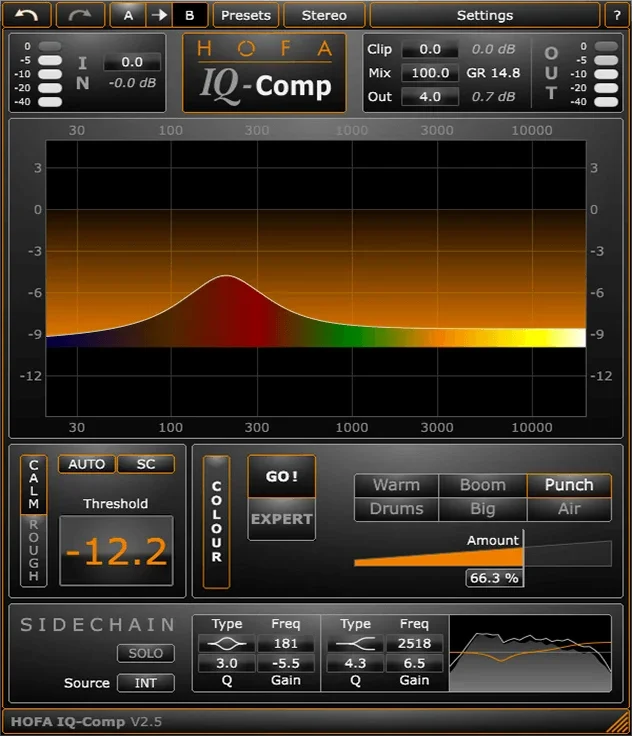Click the output level meter
This screenshot has width=632, height=736.
[606, 74]
